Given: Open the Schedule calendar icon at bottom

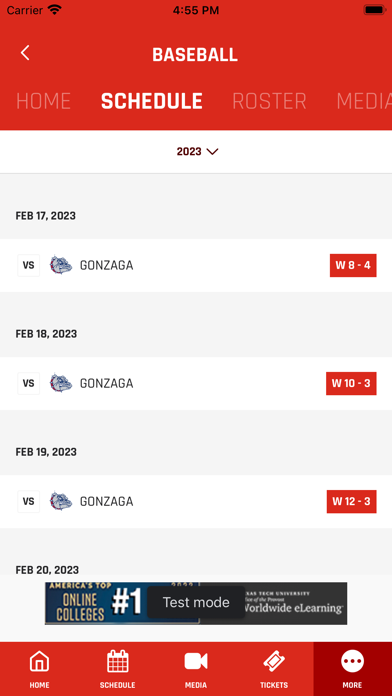Looking at the screenshot, I should tap(118, 661).
